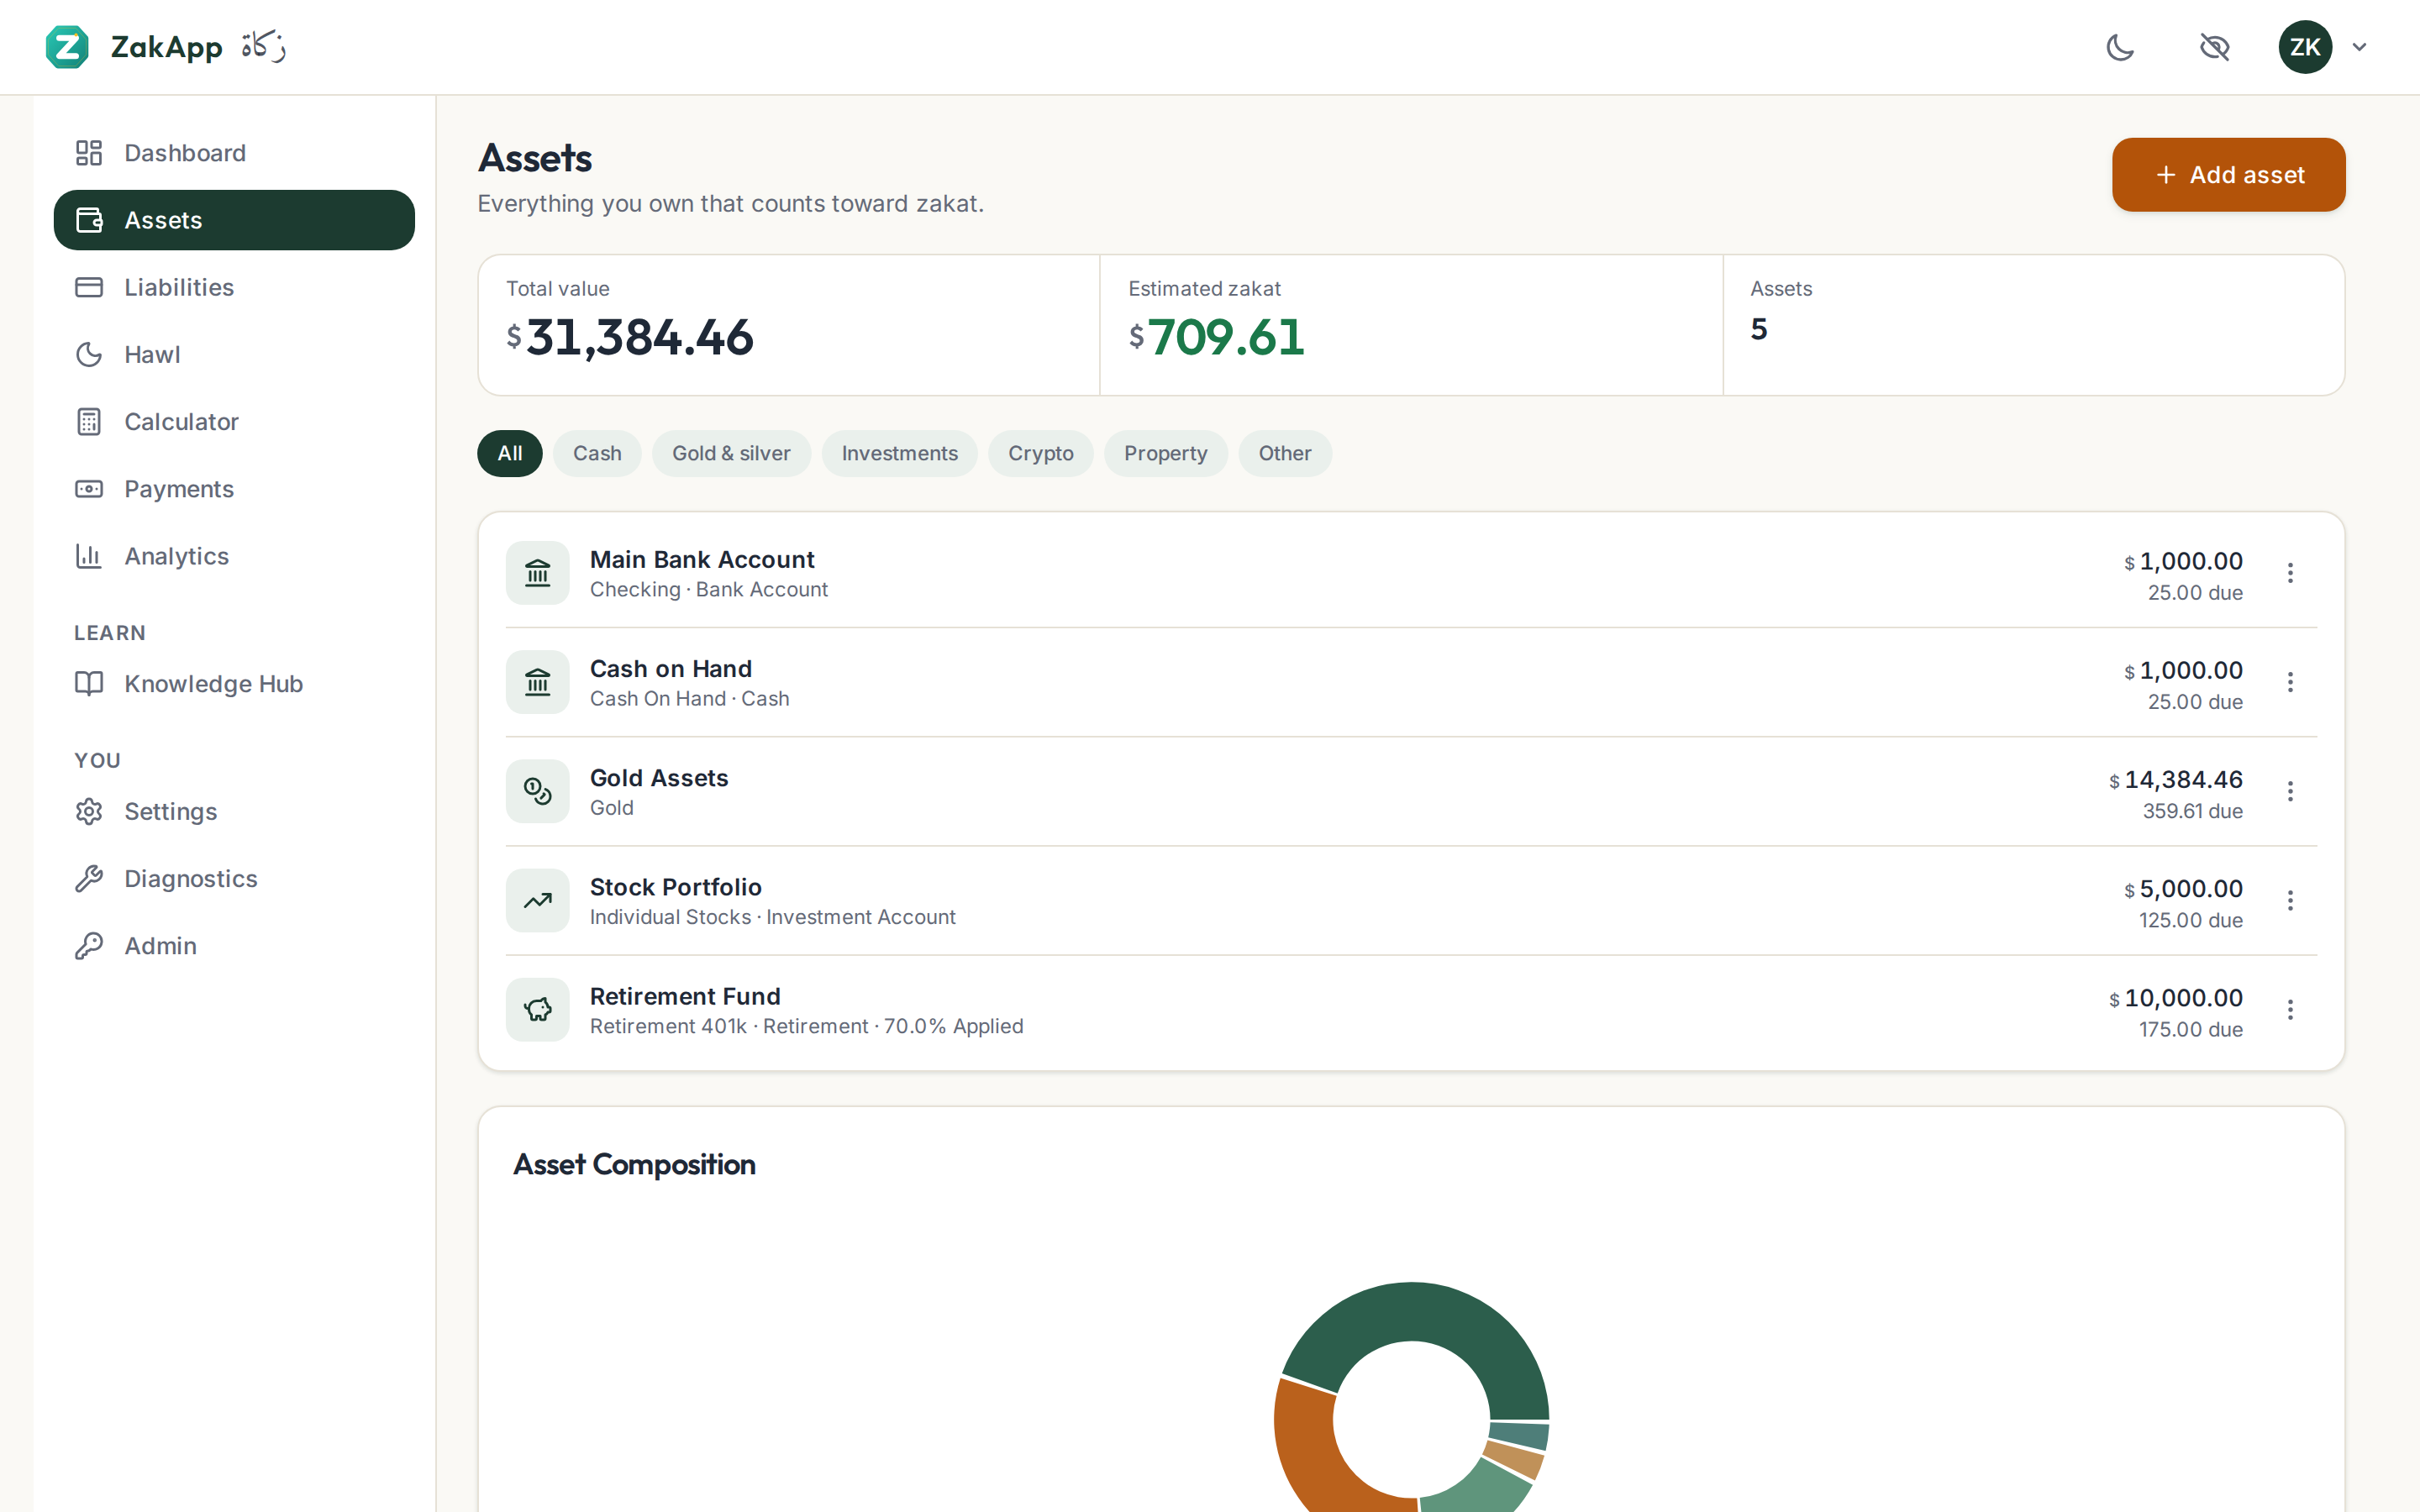Click the Admin key icon
This screenshot has width=2420, height=1512.
click(x=89, y=945)
